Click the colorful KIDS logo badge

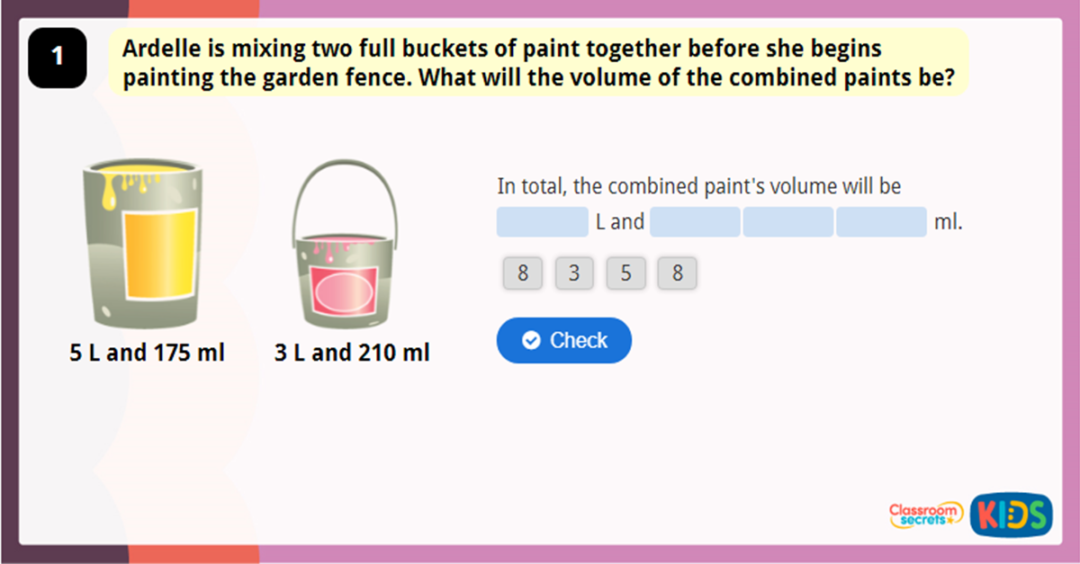(x=1011, y=514)
